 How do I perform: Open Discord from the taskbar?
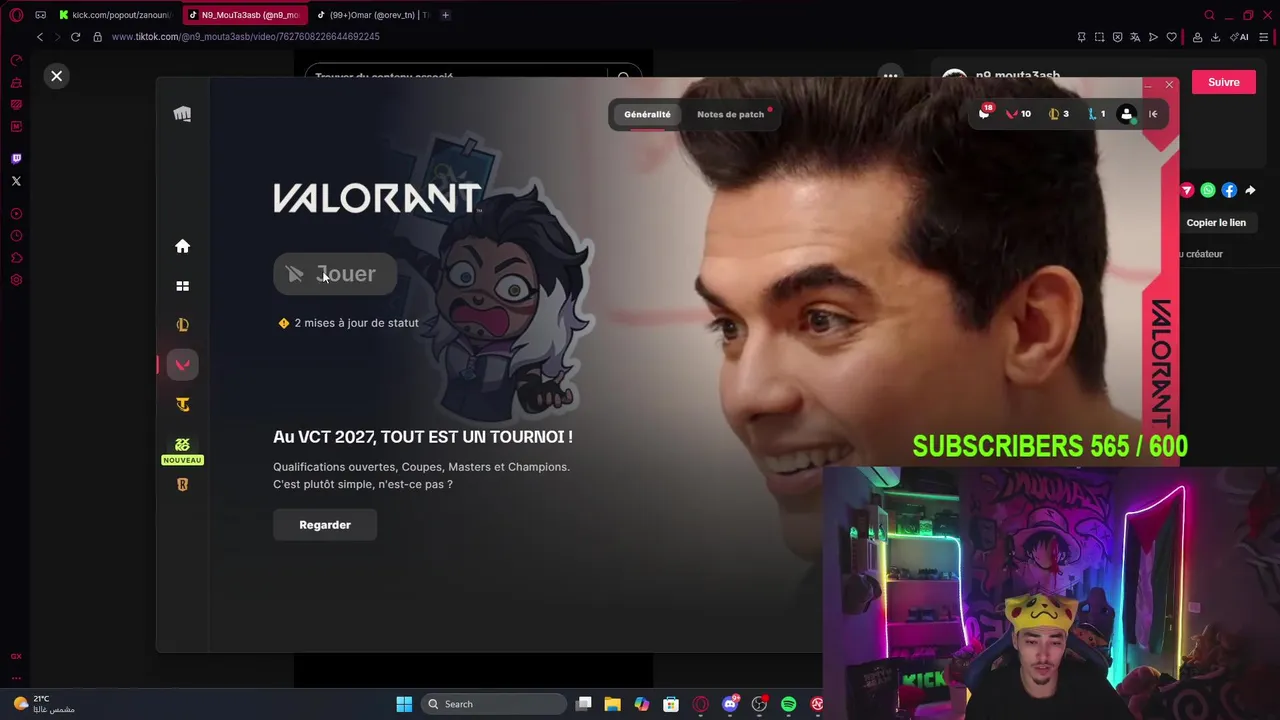[730, 704]
